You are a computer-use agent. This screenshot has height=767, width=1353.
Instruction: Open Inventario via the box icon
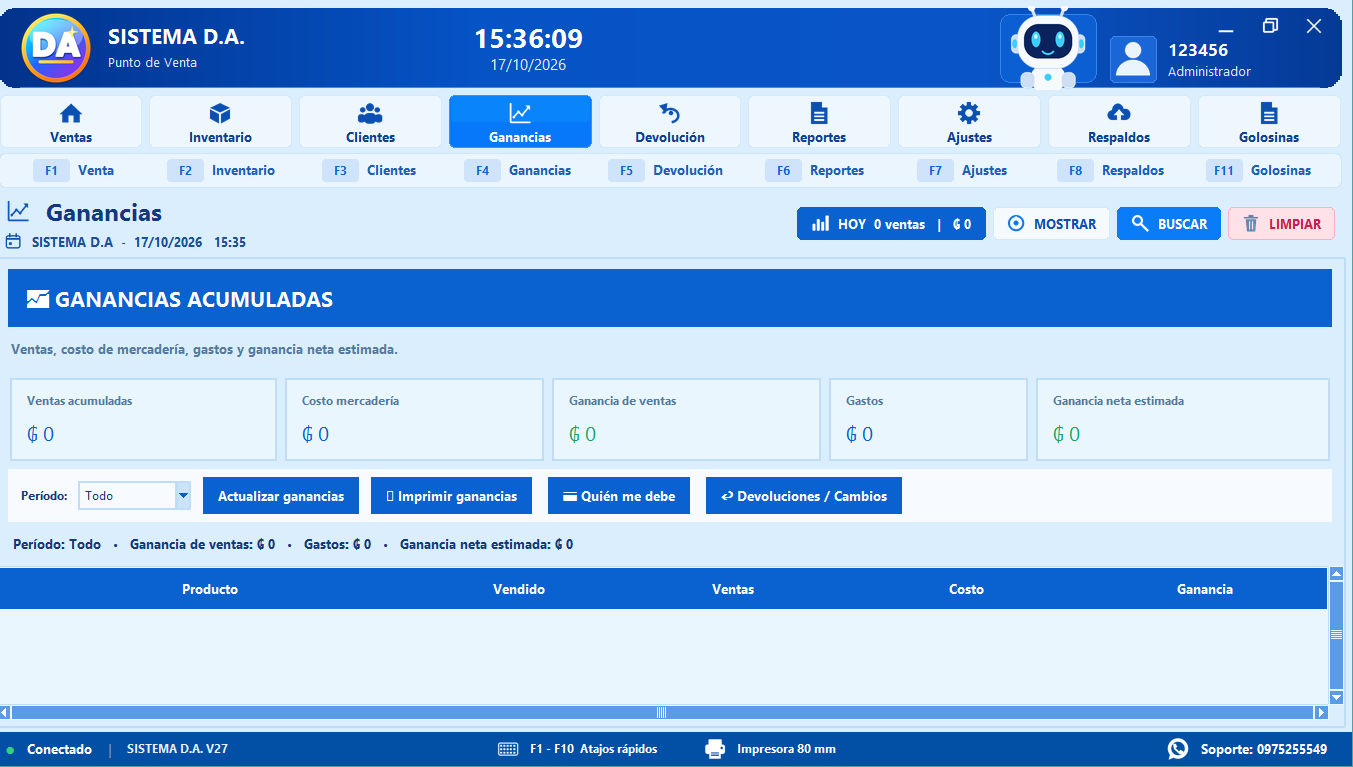(220, 113)
